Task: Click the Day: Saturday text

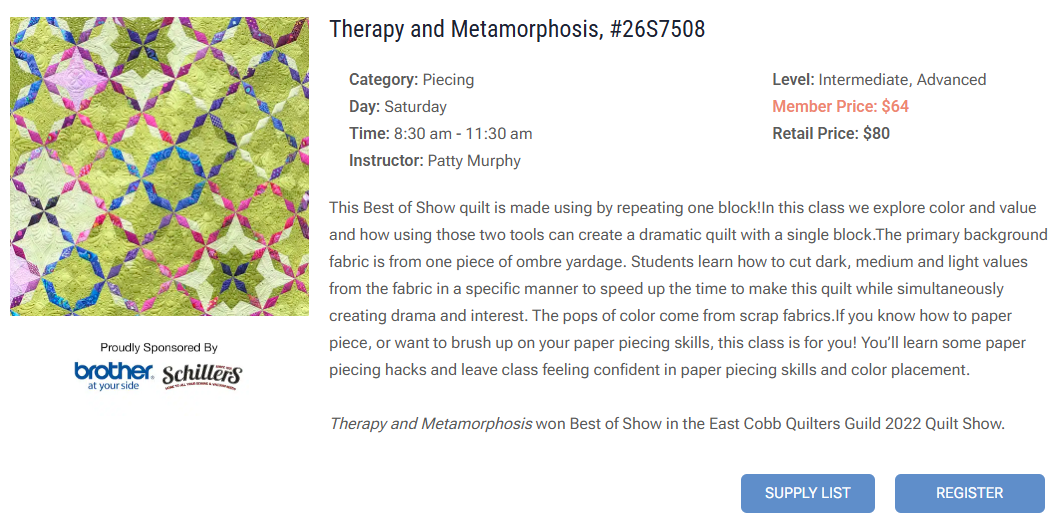Action: coord(397,107)
